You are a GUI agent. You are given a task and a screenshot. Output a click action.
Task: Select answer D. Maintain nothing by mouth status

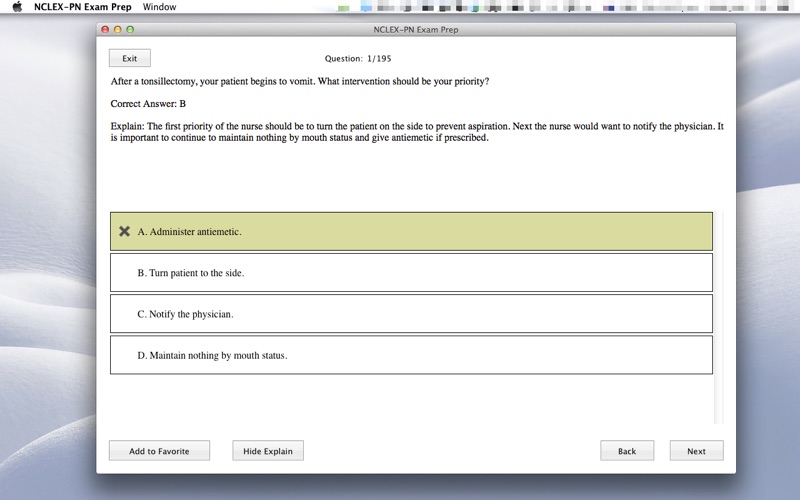tap(411, 355)
